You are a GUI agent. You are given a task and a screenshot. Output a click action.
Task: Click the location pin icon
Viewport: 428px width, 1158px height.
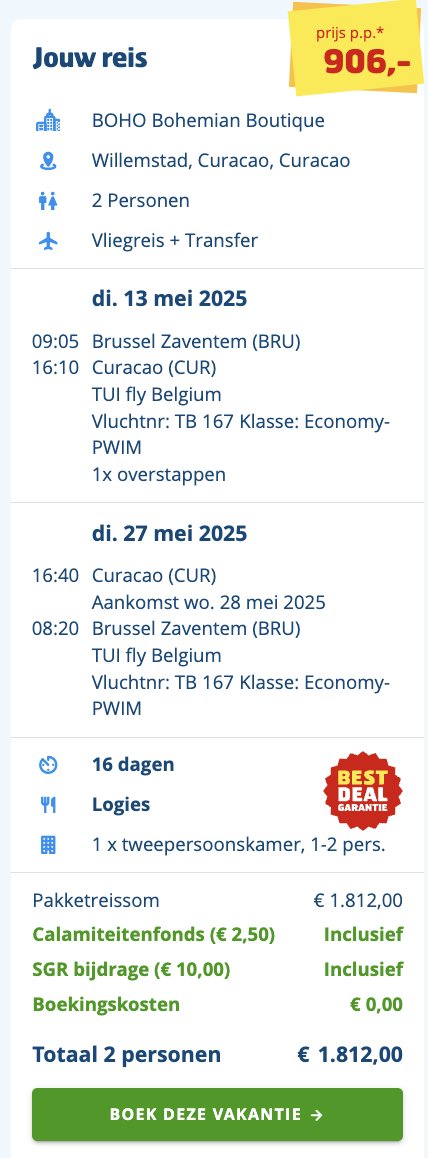48,160
